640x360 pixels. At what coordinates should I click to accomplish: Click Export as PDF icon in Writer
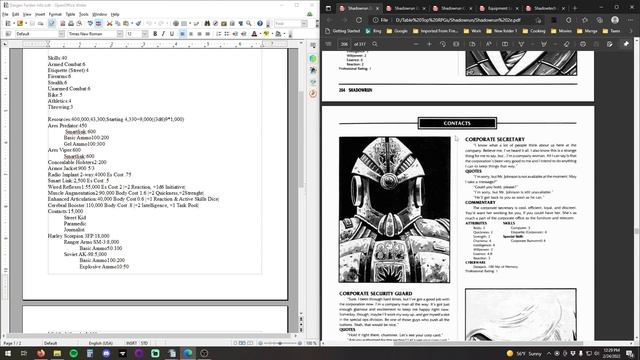(x=62, y=24)
